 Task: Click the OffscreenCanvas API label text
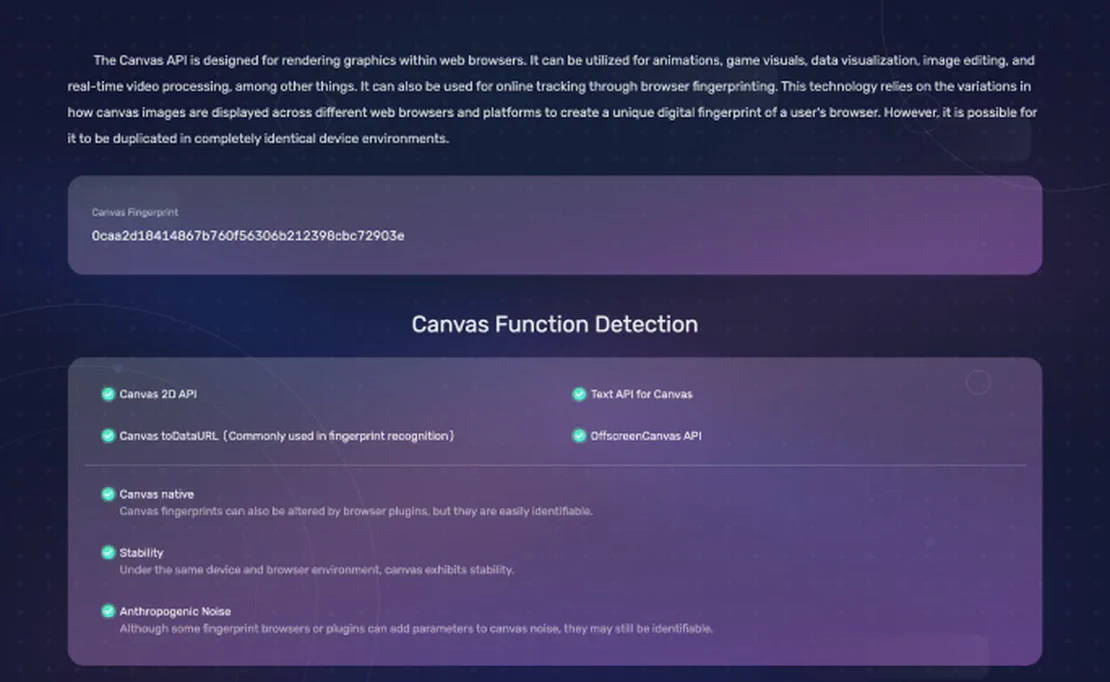pos(646,436)
